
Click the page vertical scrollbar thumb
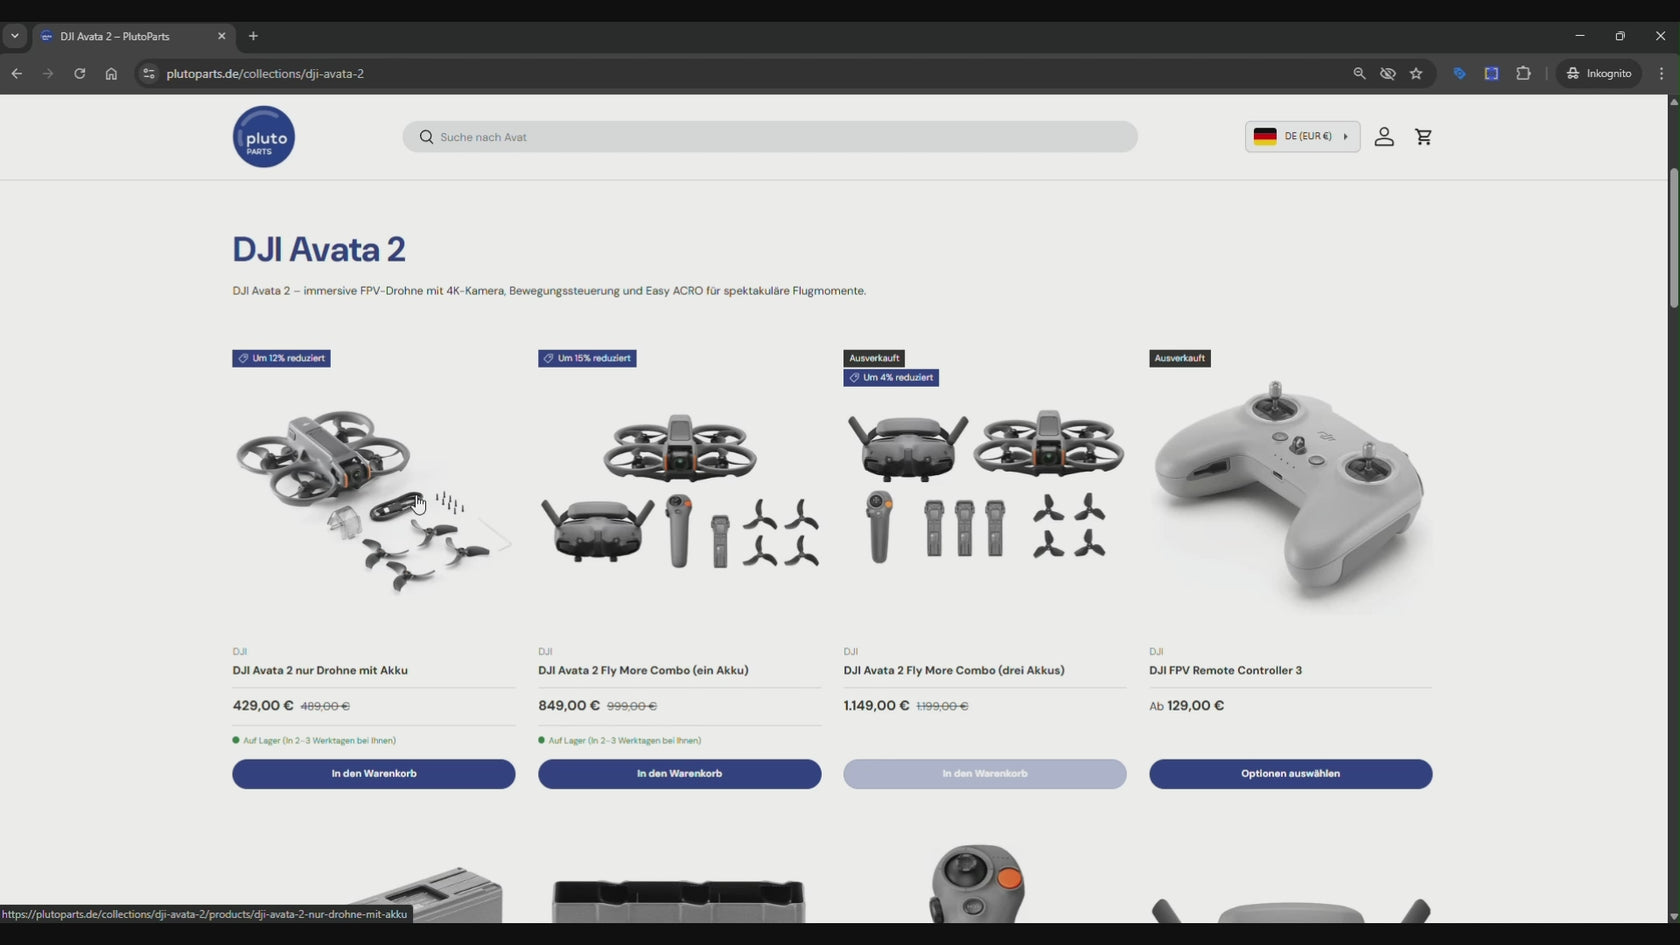coord(1673,240)
